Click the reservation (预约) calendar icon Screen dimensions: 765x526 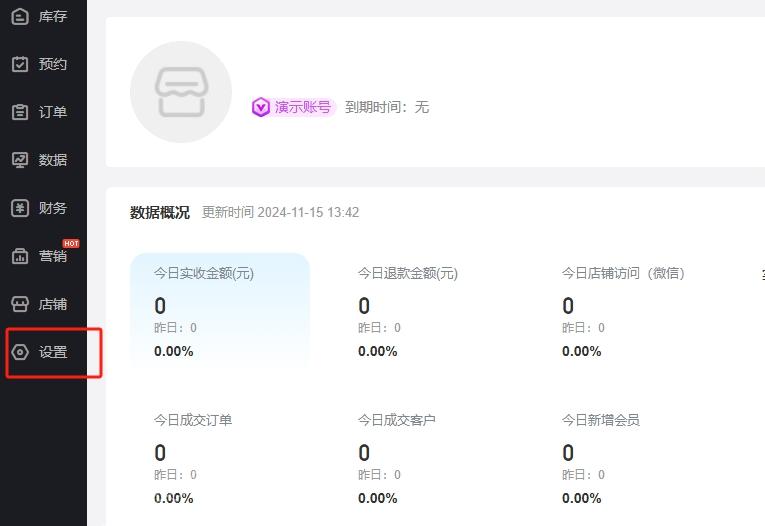20,64
